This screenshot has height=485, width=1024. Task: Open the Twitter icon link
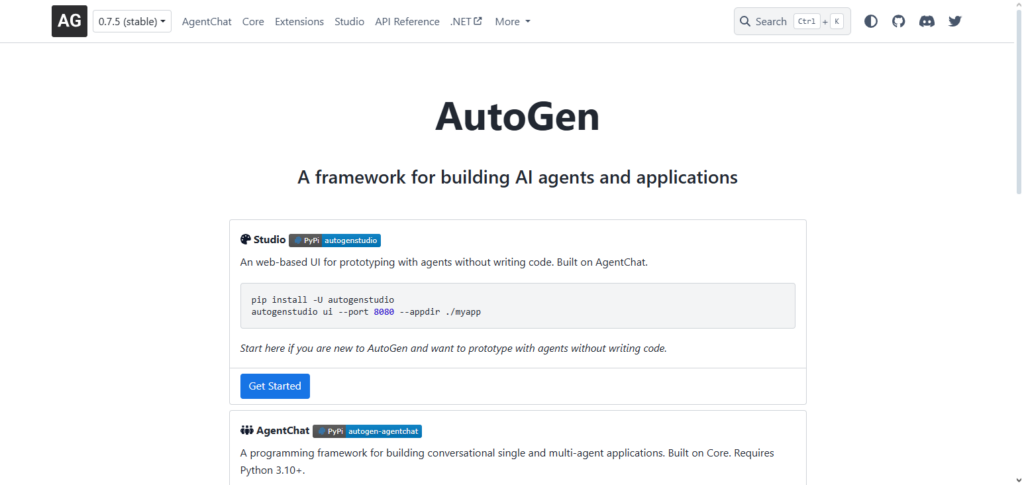click(955, 22)
